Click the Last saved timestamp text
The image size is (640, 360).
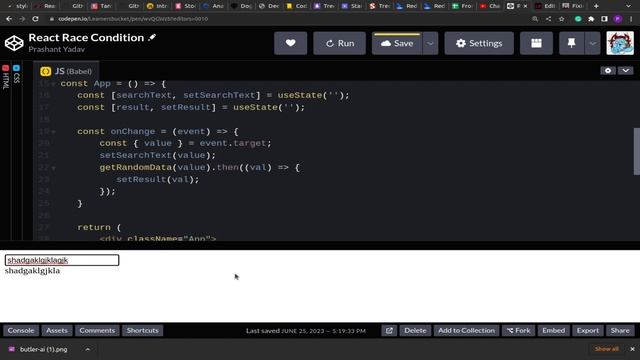click(x=306, y=331)
